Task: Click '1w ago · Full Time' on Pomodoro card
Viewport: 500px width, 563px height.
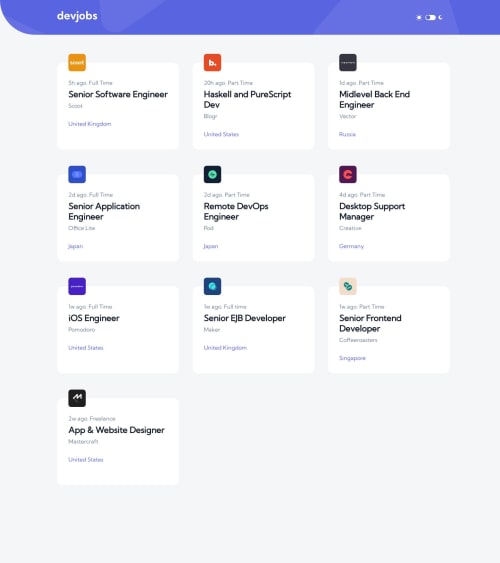Action: (x=90, y=307)
